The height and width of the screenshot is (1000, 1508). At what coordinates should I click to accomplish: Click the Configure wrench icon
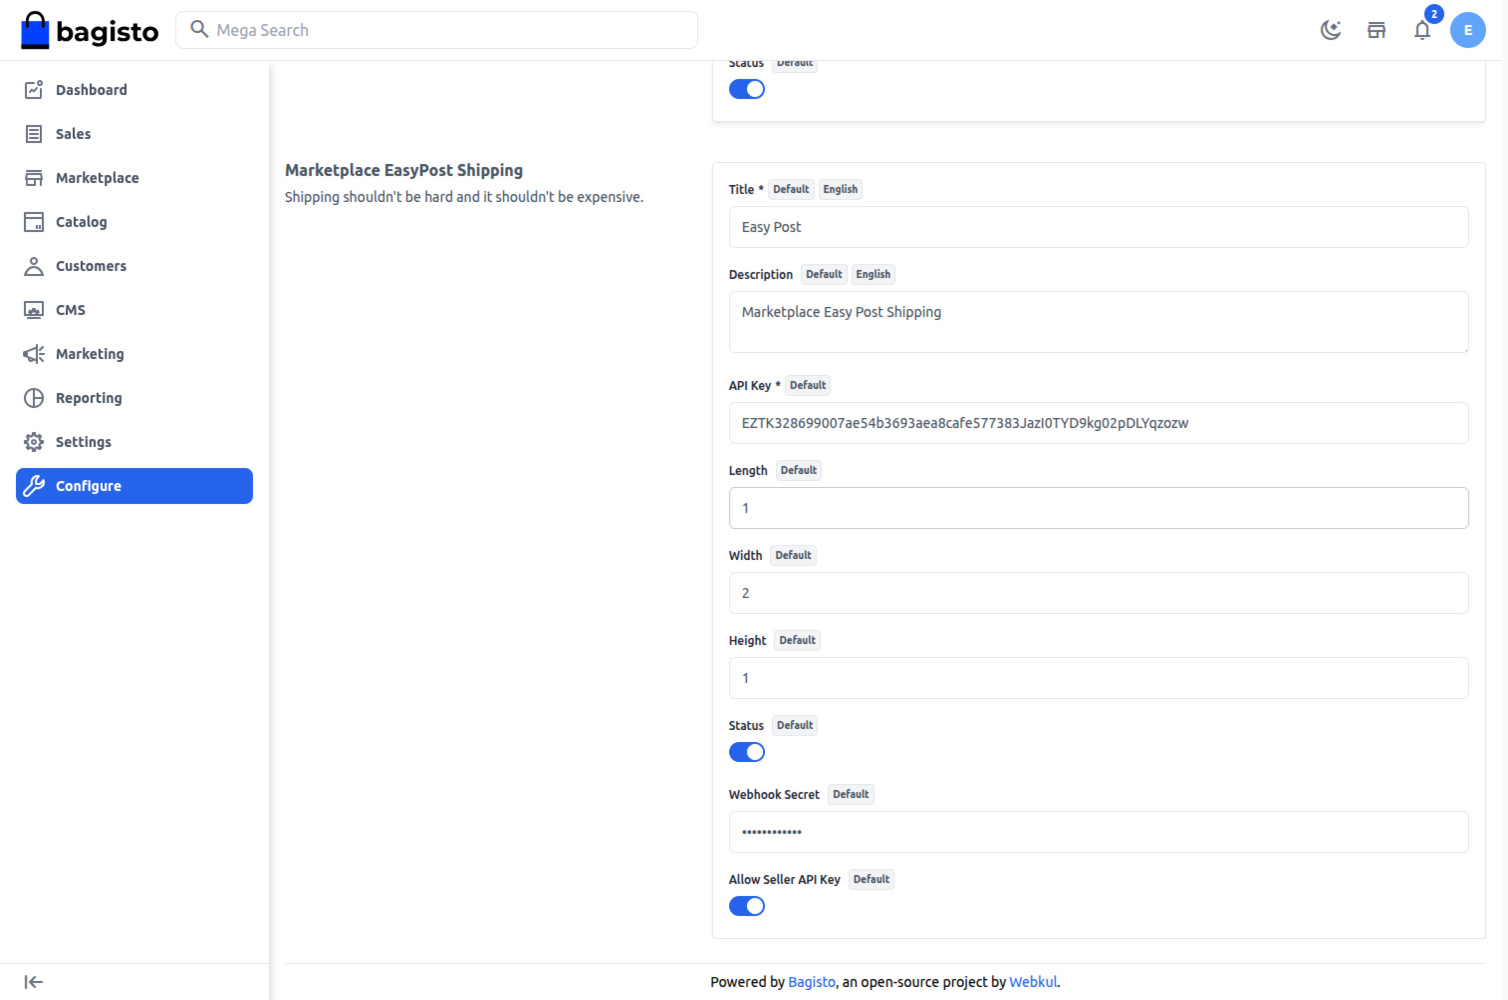point(34,486)
